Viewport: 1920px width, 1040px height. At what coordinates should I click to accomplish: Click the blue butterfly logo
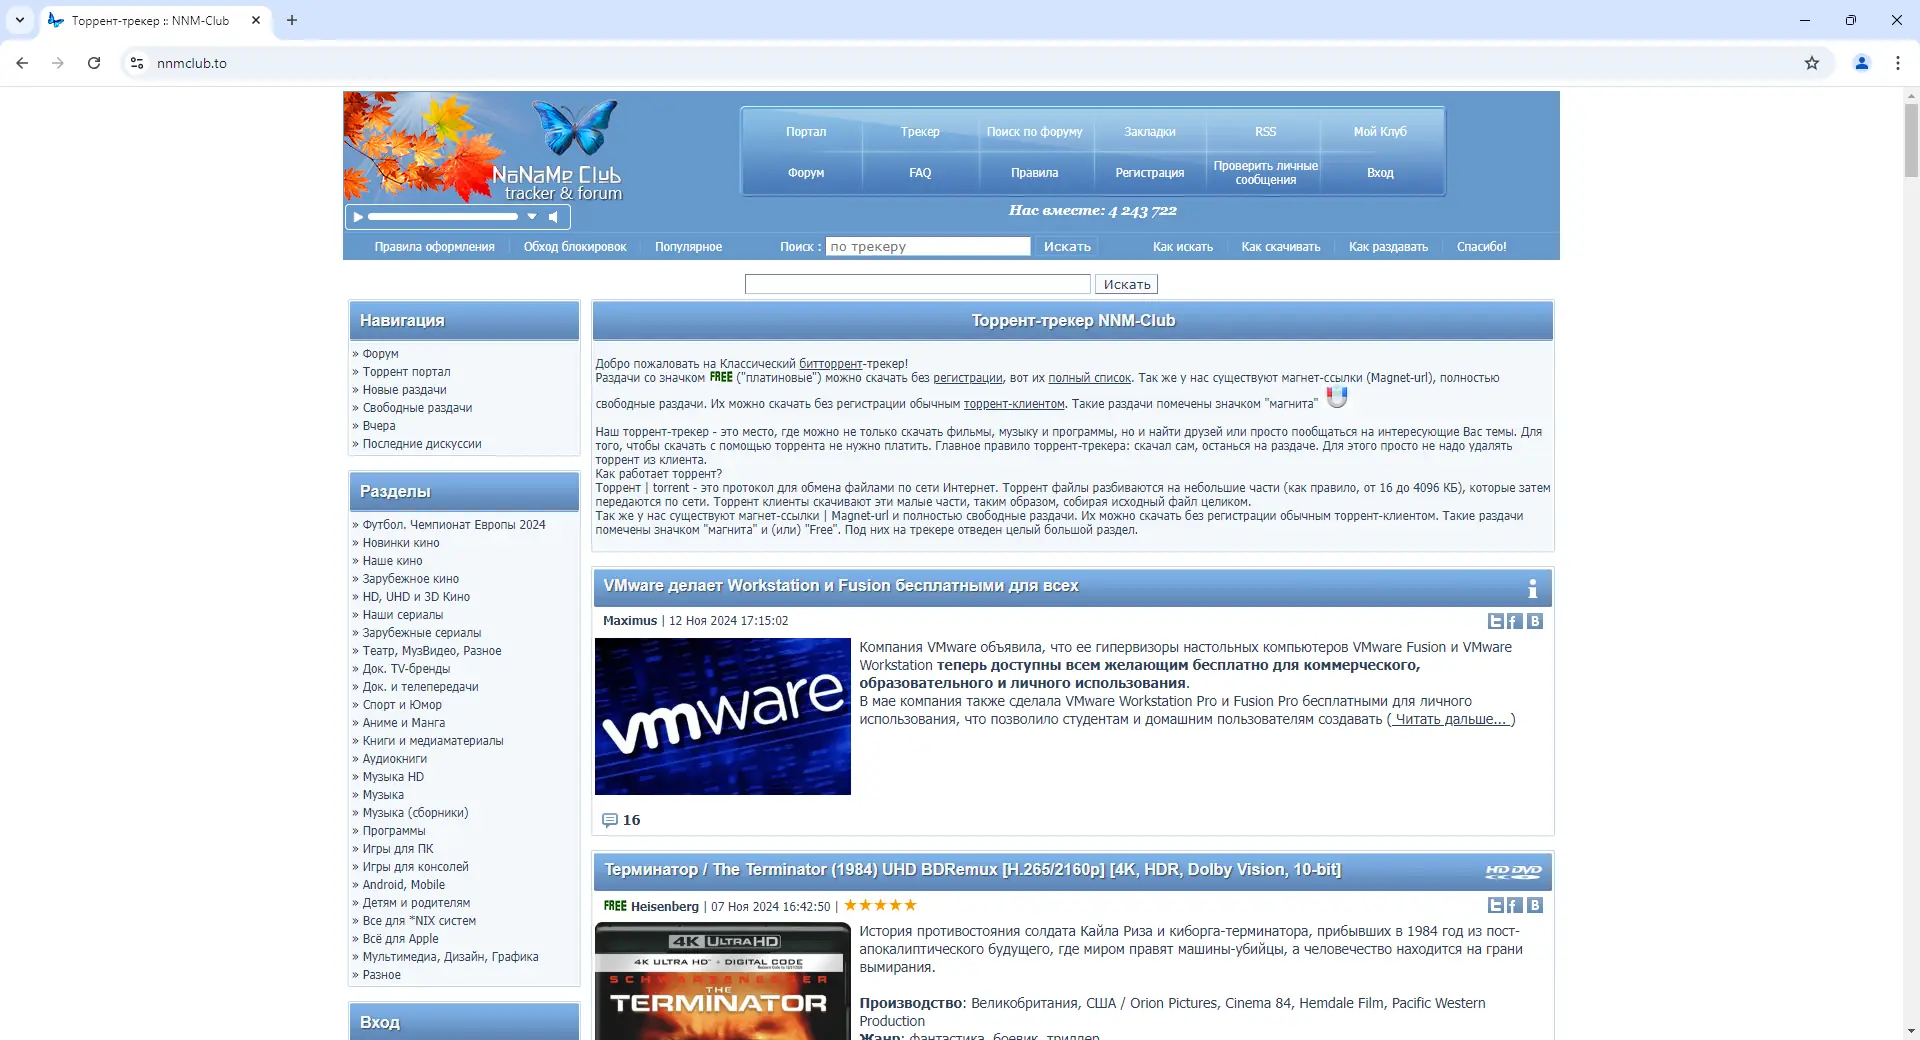[575, 126]
